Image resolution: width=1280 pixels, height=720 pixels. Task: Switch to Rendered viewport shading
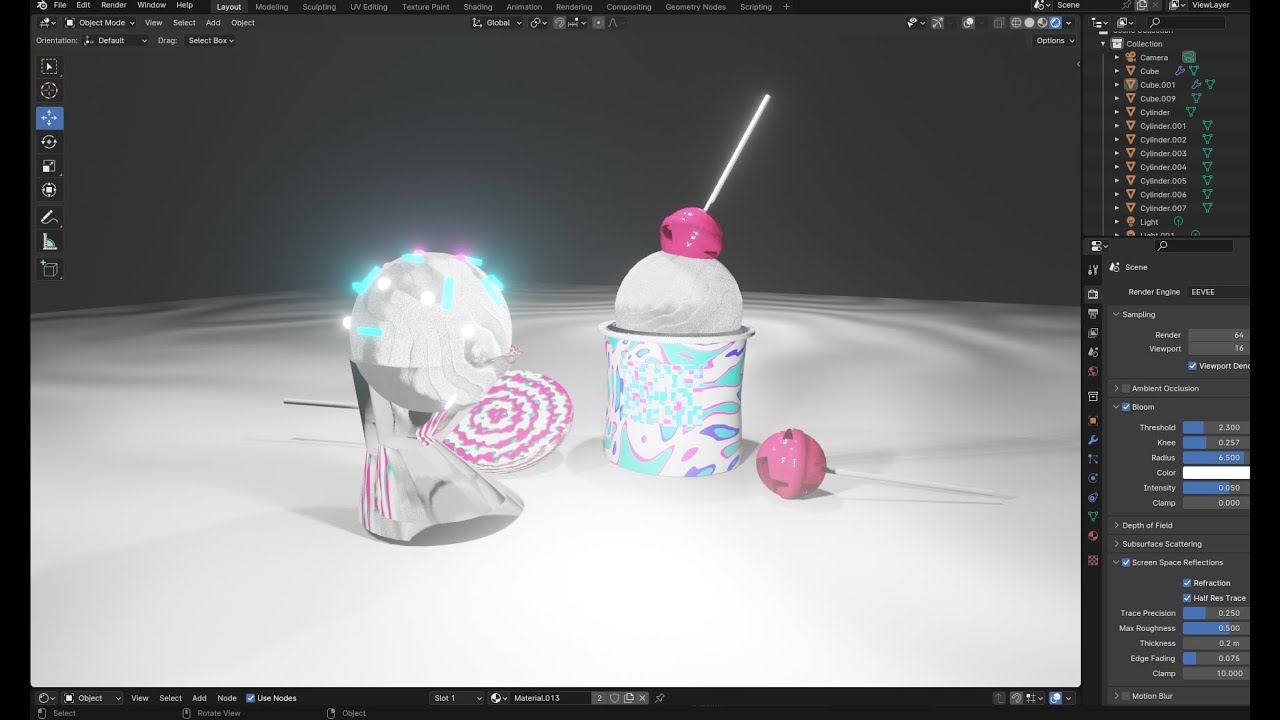coord(1055,23)
